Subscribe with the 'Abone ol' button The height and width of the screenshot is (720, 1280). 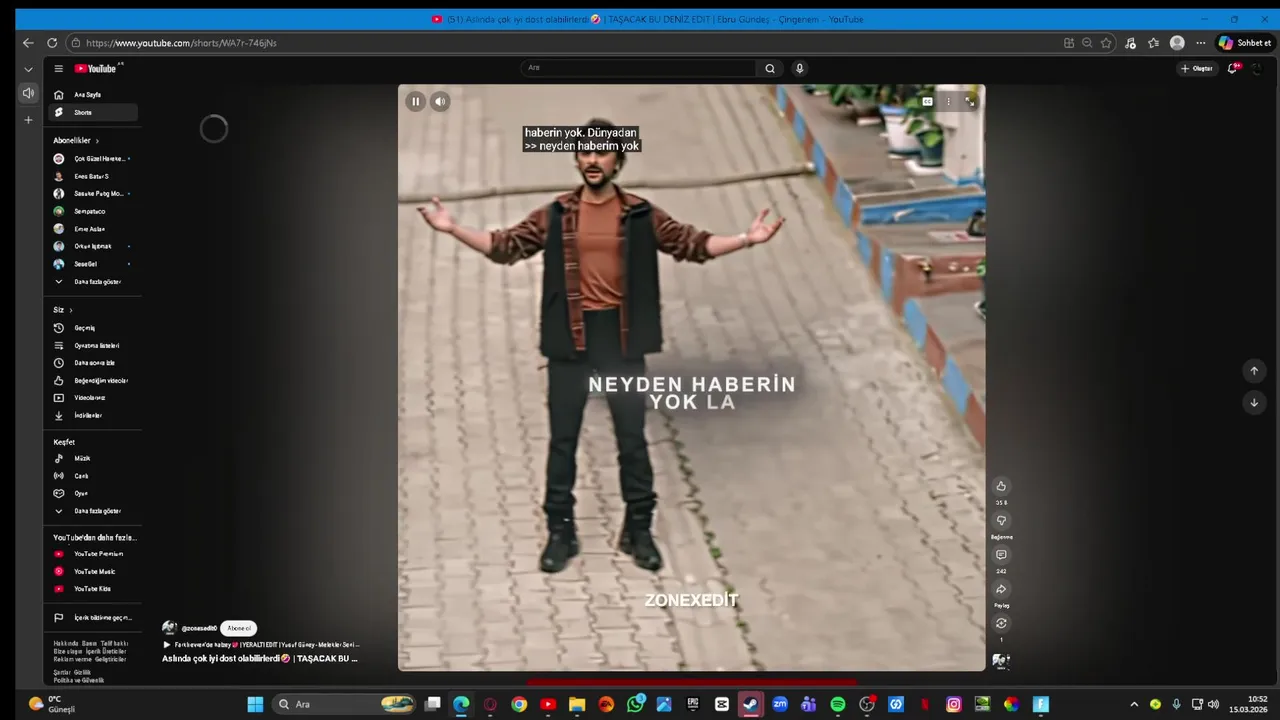click(x=238, y=628)
